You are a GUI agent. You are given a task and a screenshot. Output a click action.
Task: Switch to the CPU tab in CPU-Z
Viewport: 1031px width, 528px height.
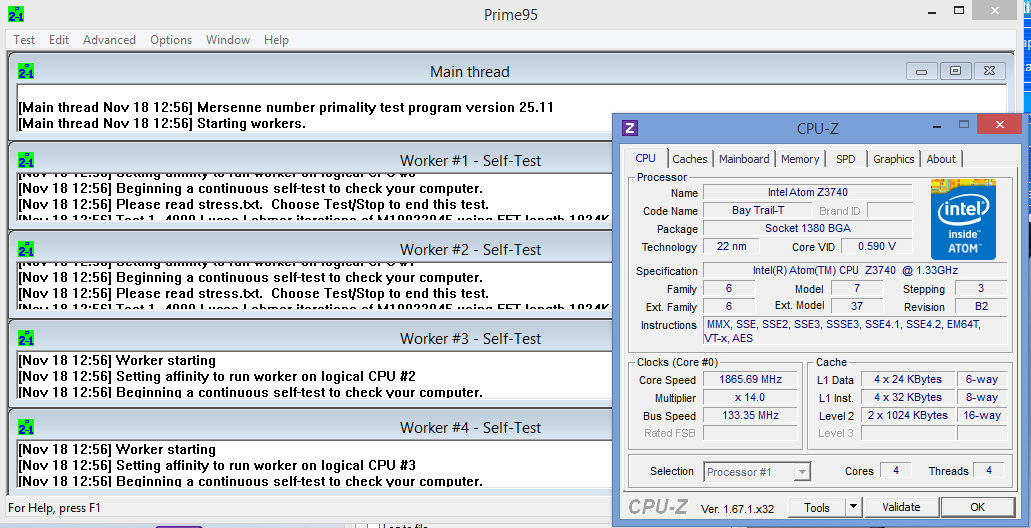[645, 158]
